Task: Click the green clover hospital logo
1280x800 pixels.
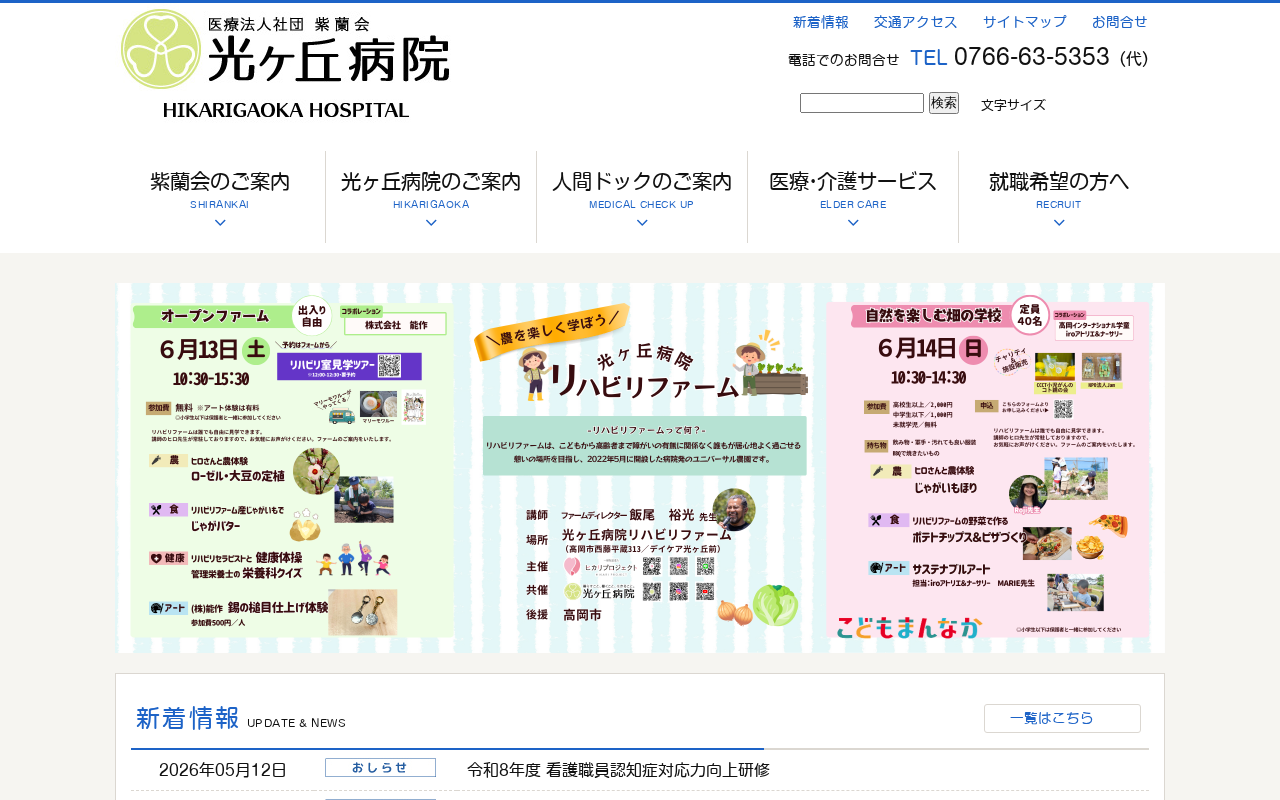Action: (x=161, y=50)
